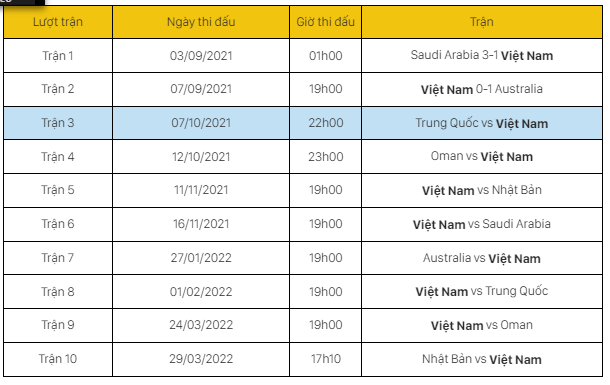Click the Australia vs Việt Nam cell
Image resolution: width=610 pixels, height=385 pixels.
(x=482, y=258)
